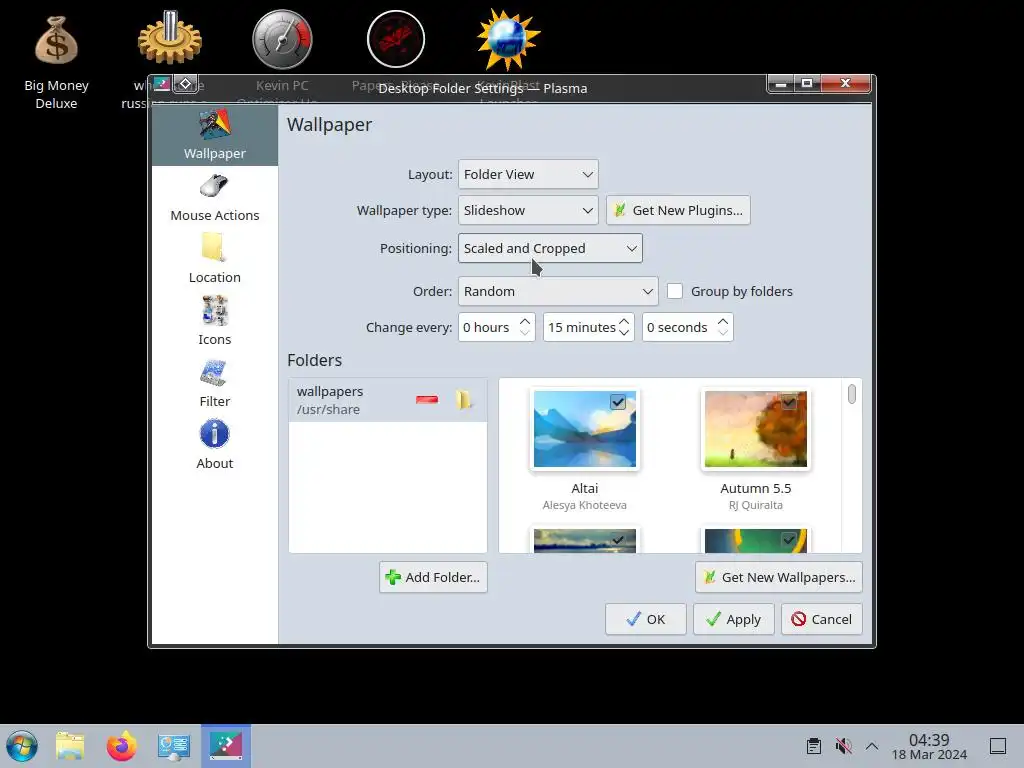Close the Desktop Folder Settings window
The width and height of the screenshot is (1024, 768).
click(846, 84)
